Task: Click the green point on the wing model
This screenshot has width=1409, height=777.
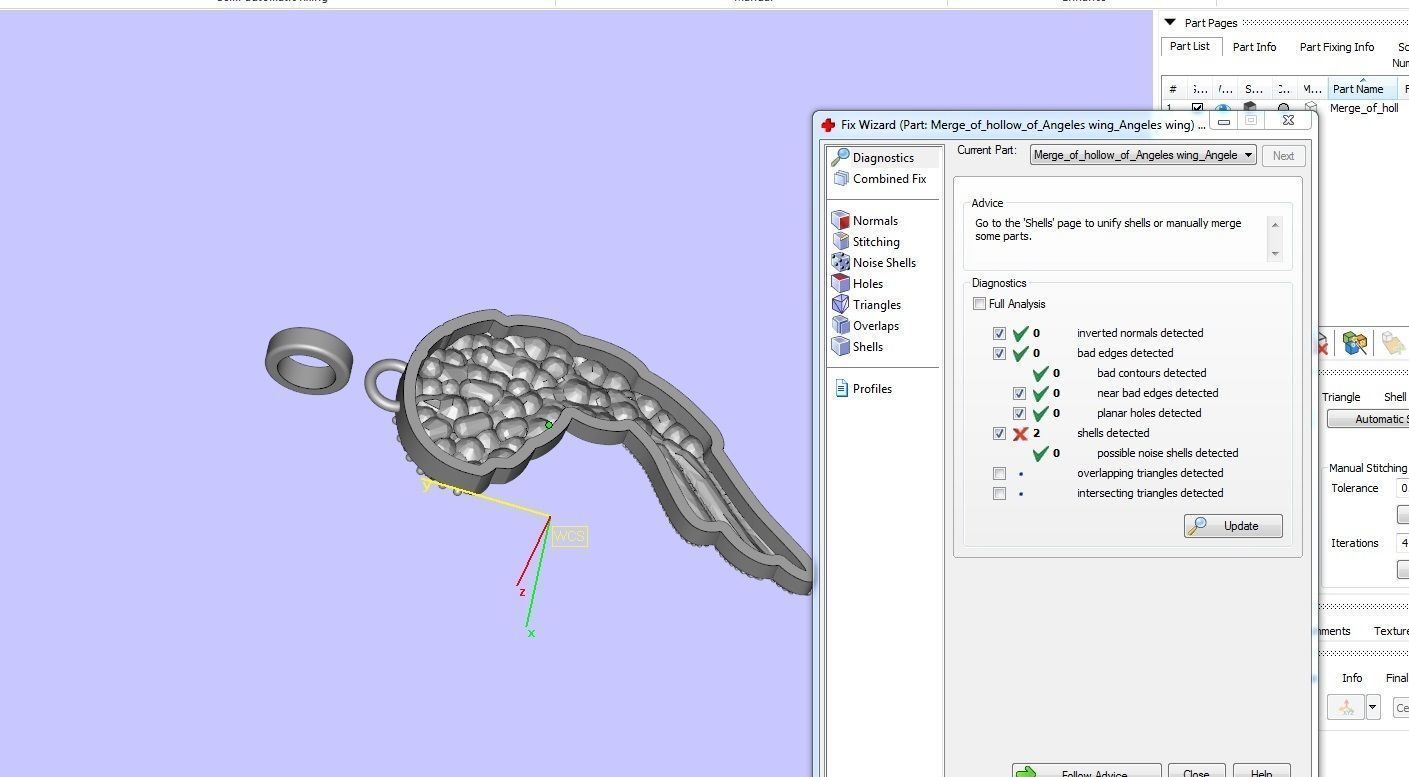Action: click(x=549, y=425)
